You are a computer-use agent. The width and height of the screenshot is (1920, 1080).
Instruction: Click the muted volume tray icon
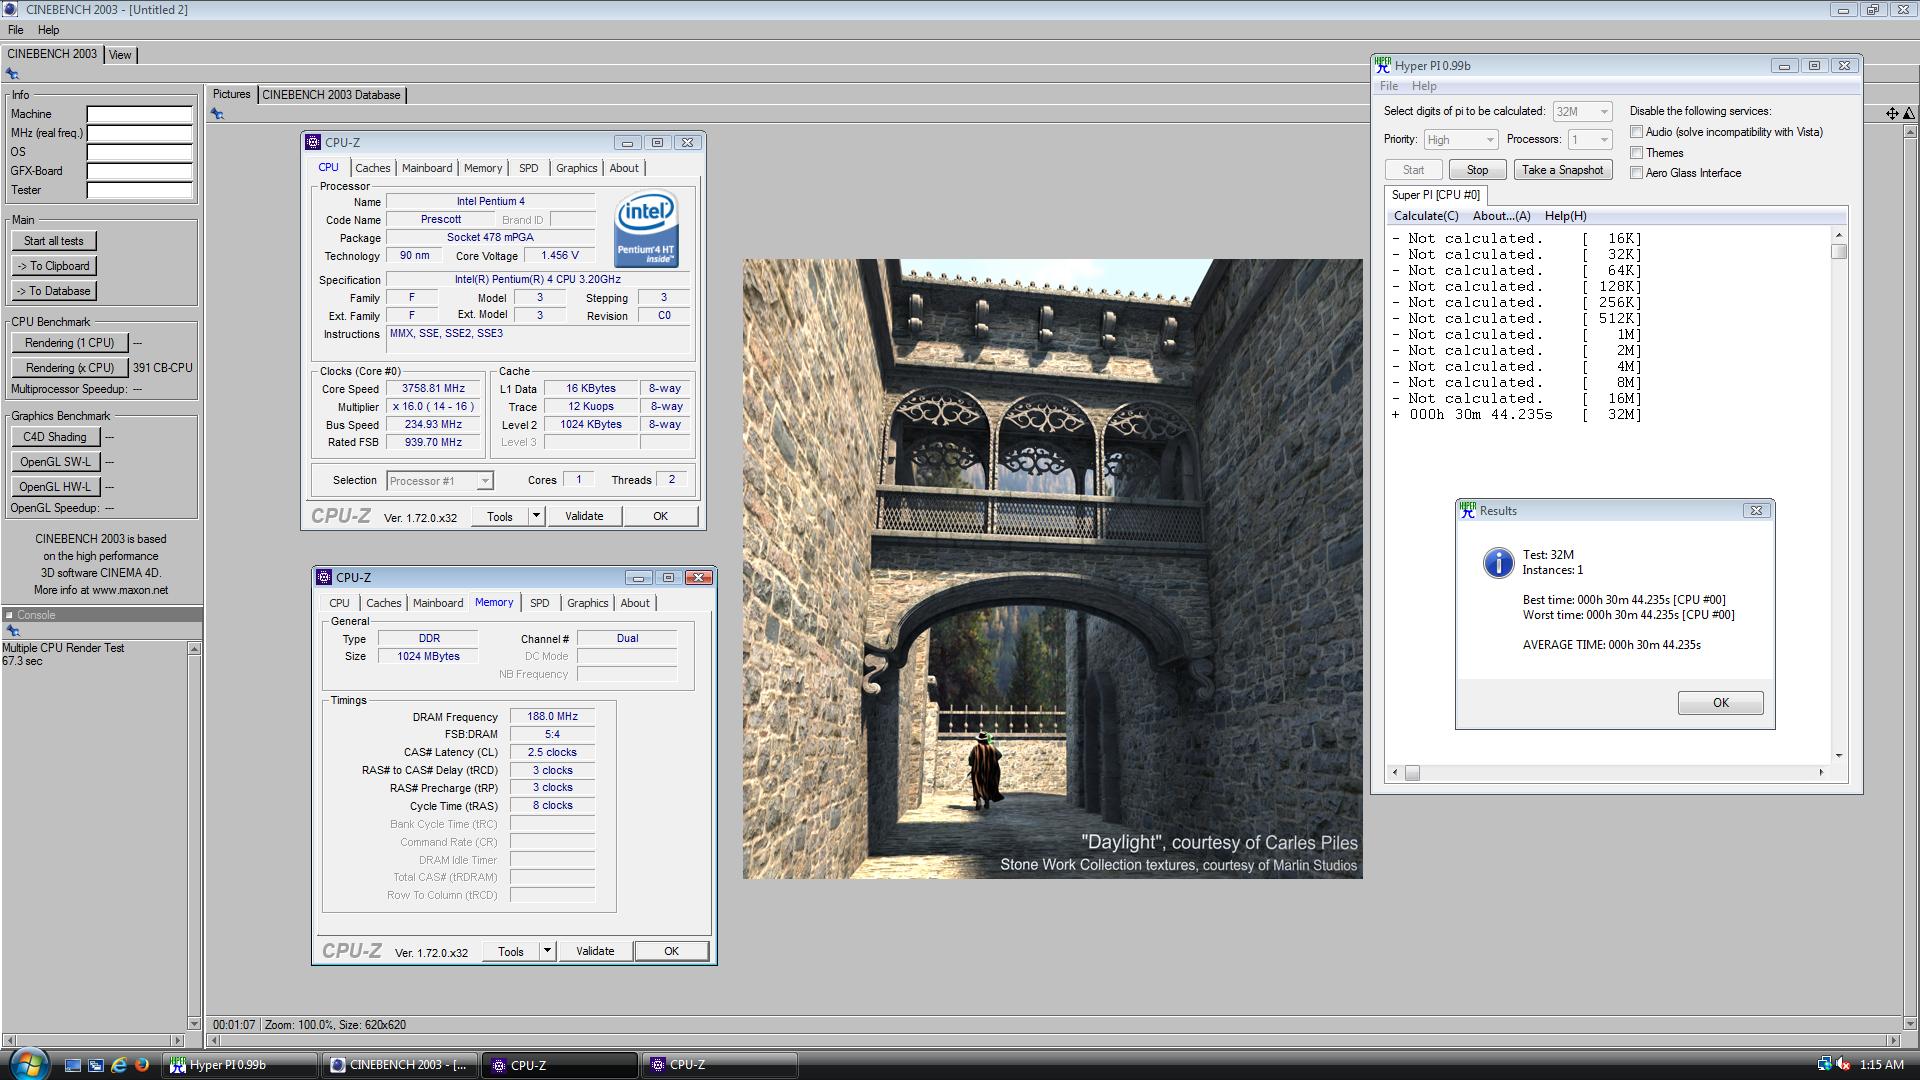(x=1843, y=1065)
